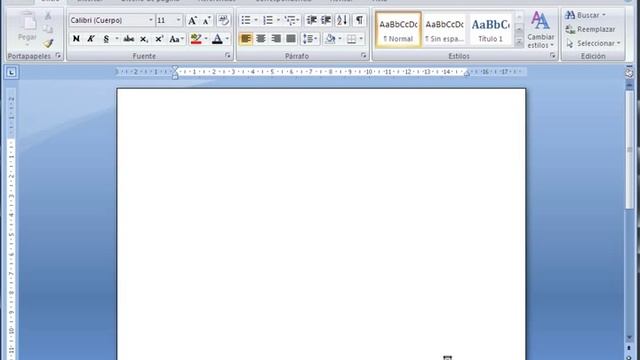
Task: Open the Párrafo dialog launcher
Action: (364, 56)
